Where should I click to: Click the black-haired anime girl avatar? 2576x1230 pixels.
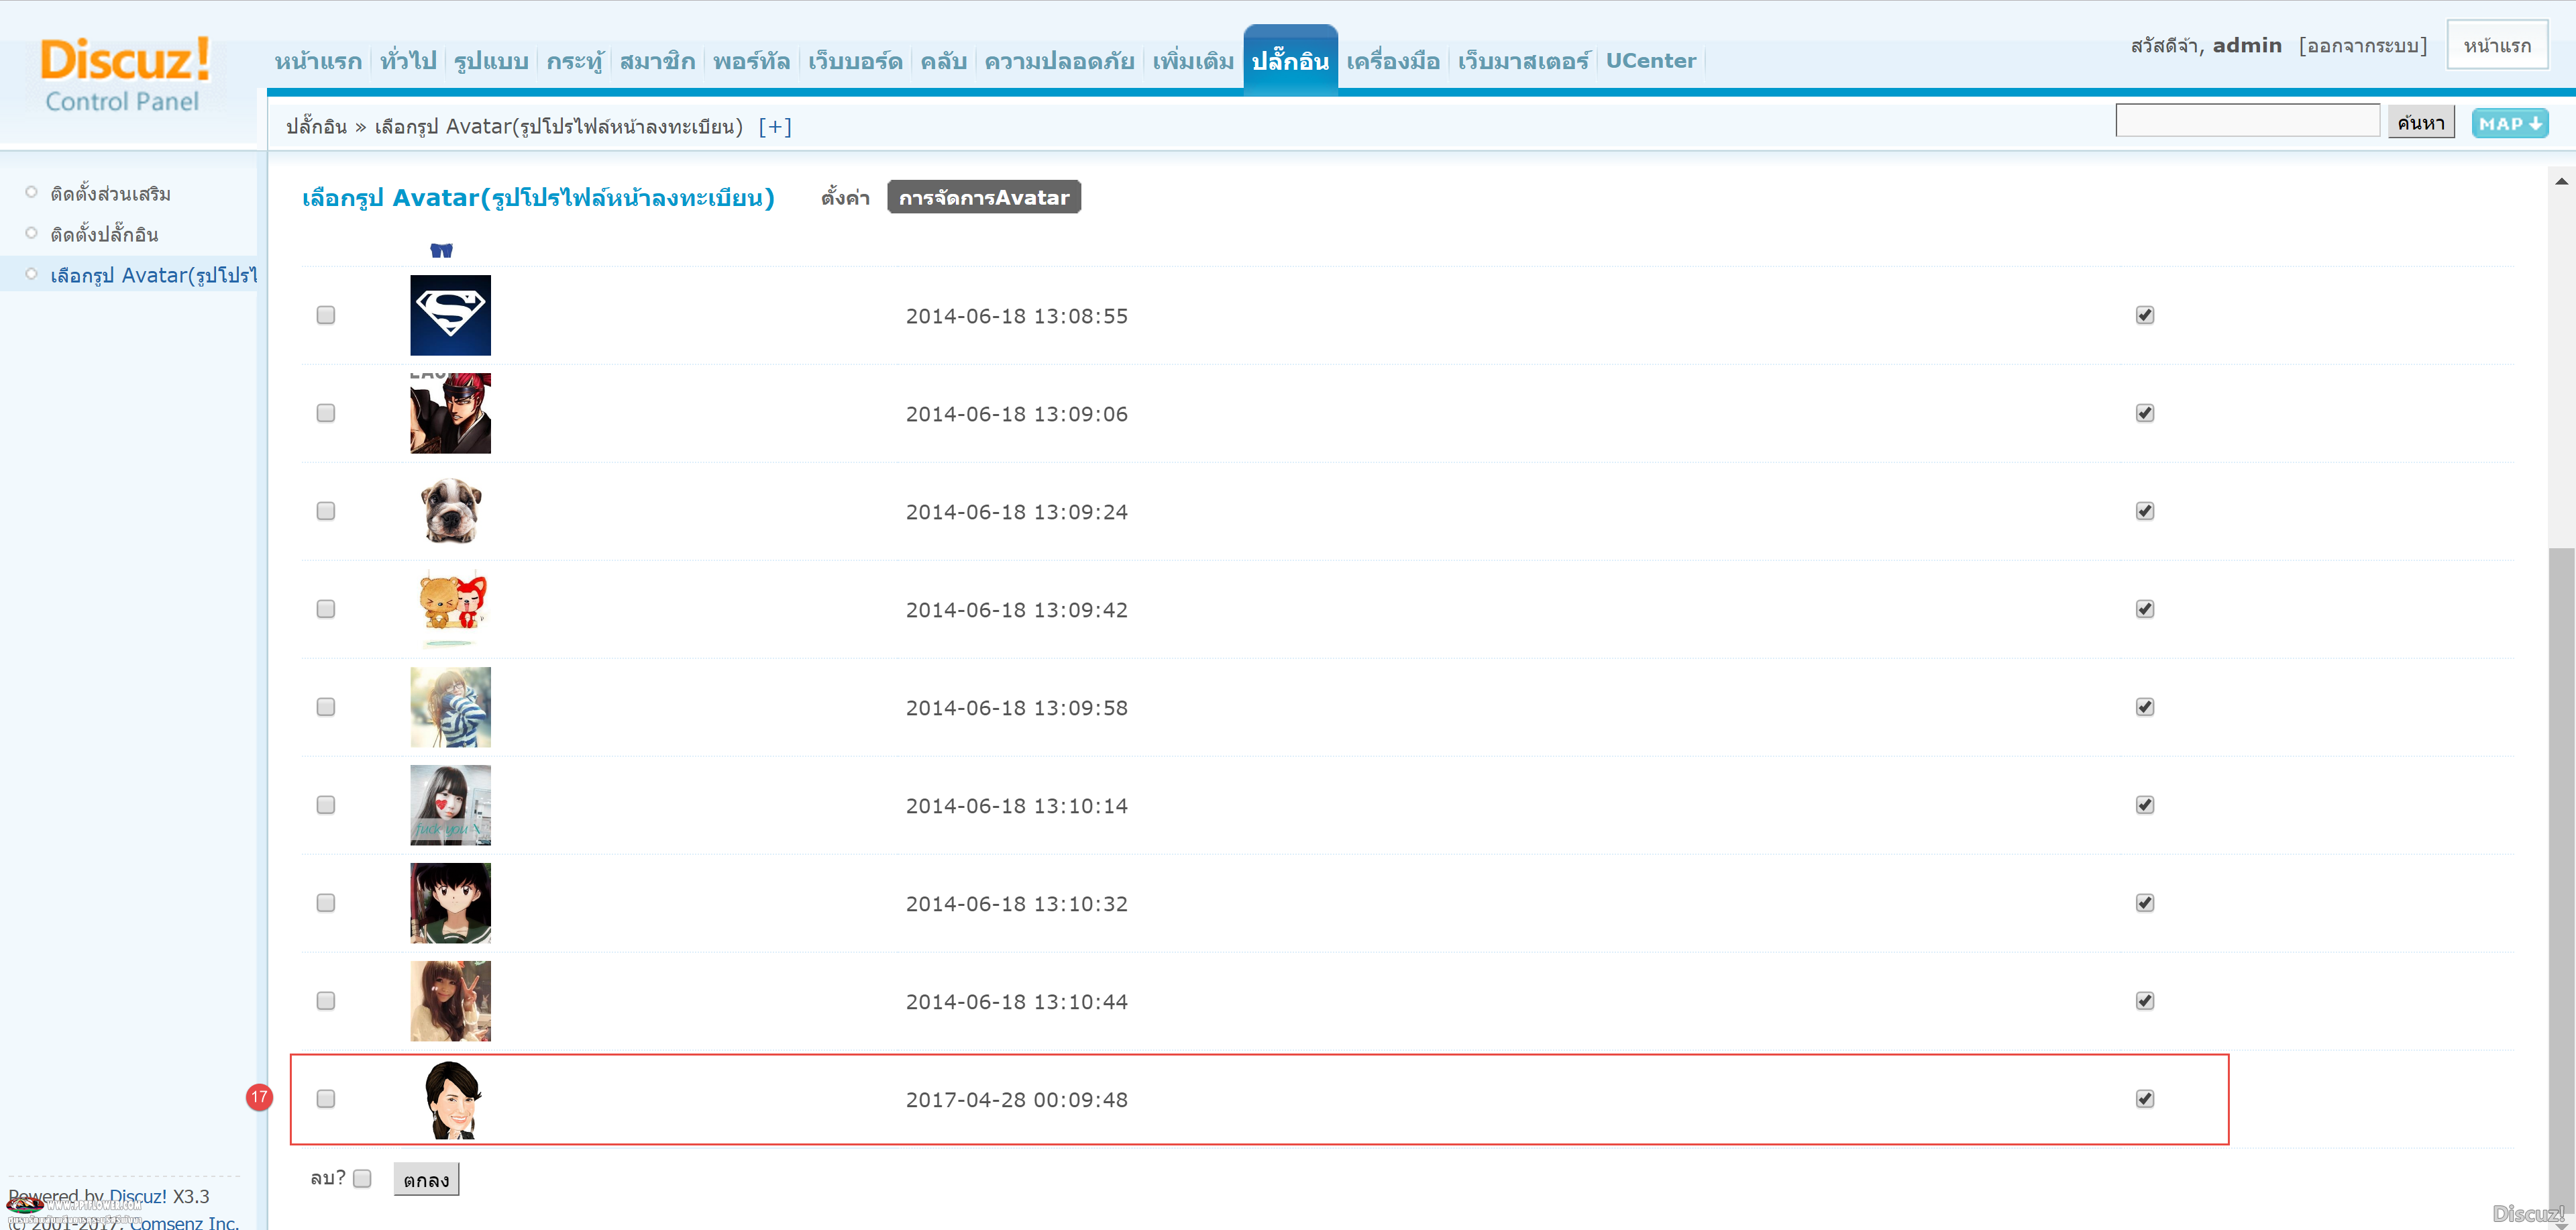[x=450, y=903]
